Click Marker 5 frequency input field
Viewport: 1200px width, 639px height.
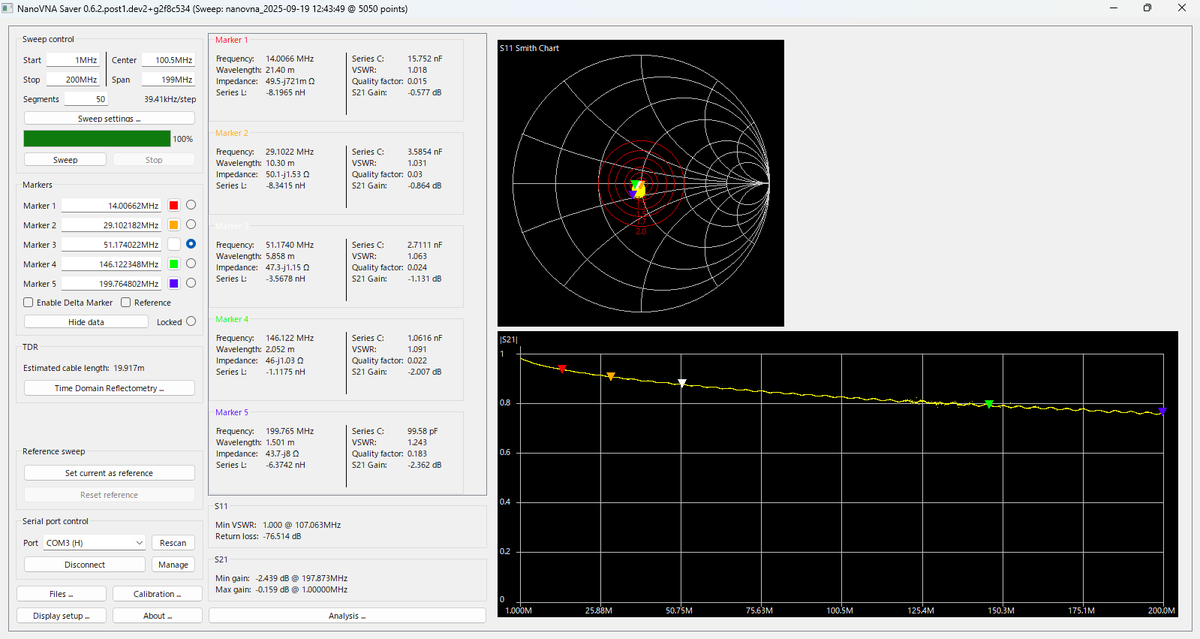(x=111, y=283)
